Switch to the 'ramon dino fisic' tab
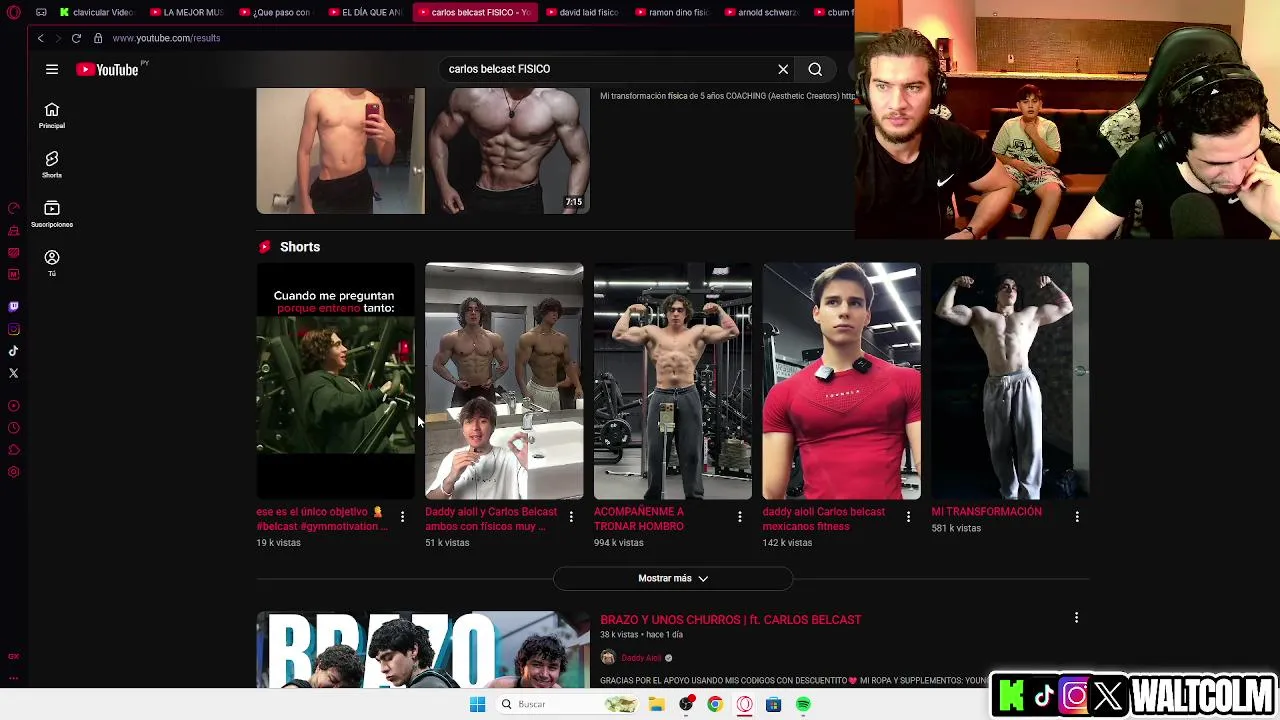The height and width of the screenshot is (720, 1280). (673, 12)
